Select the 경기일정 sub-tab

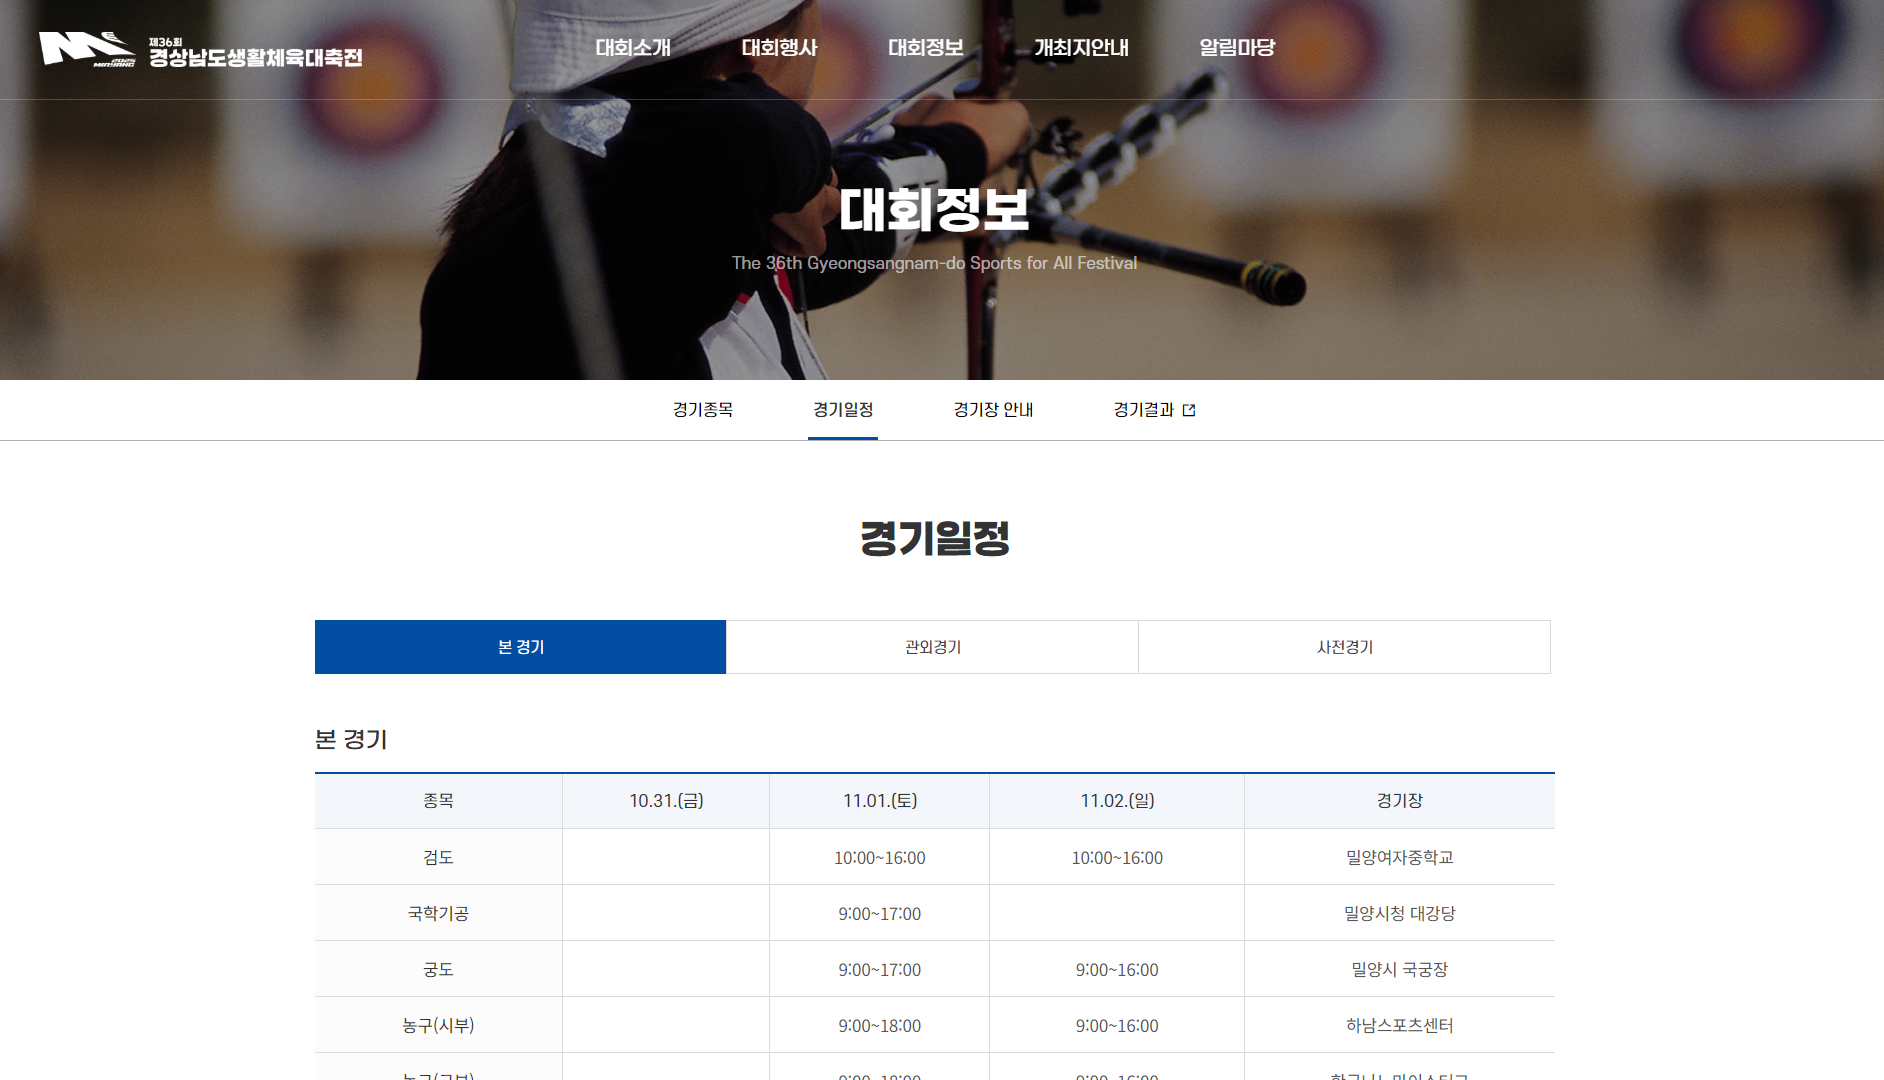tap(843, 410)
